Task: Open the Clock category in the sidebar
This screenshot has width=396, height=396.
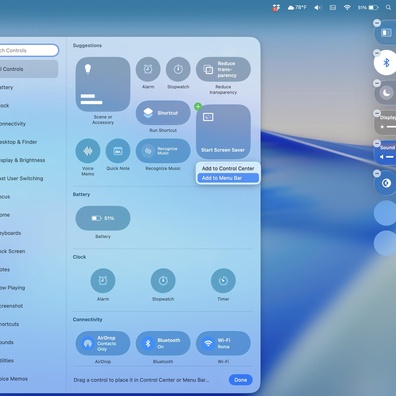Action: [28, 106]
